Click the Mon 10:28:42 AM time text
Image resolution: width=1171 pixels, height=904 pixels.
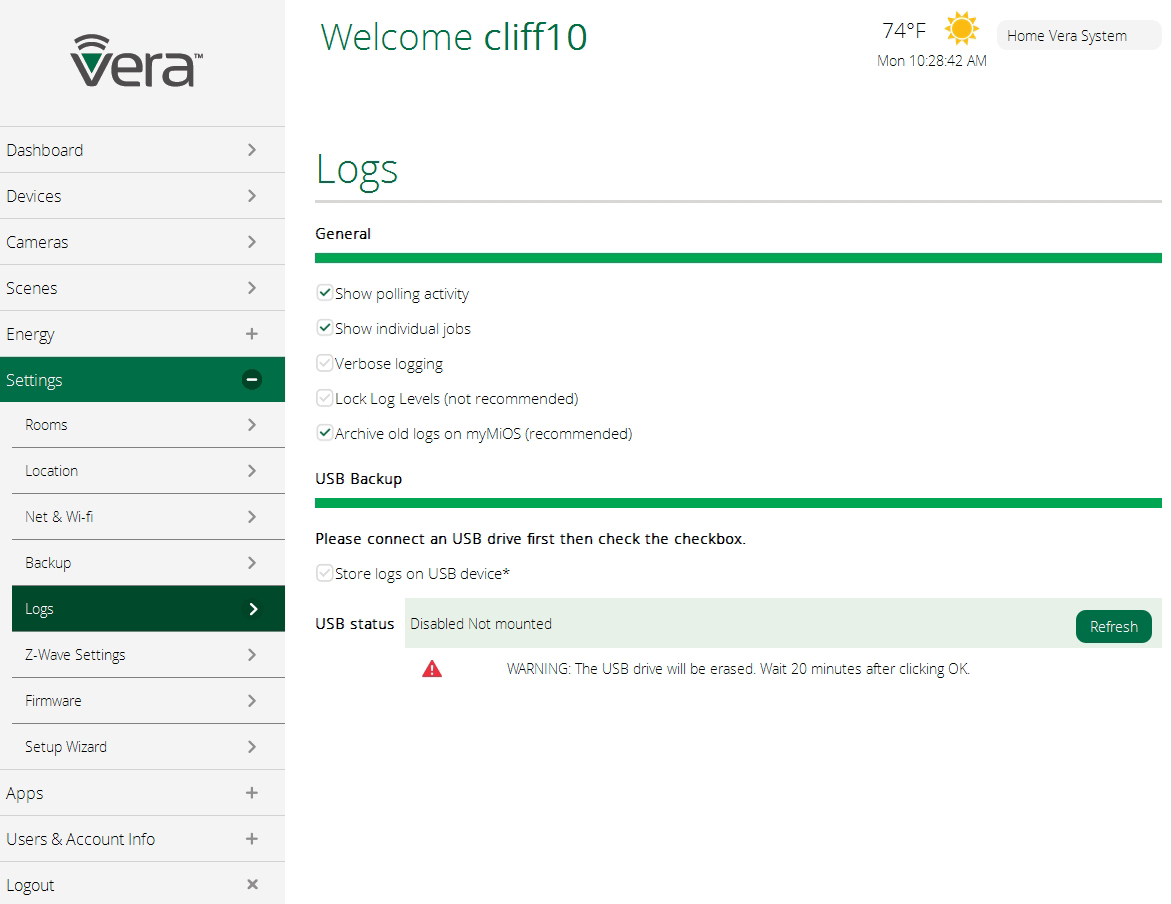click(931, 61)
